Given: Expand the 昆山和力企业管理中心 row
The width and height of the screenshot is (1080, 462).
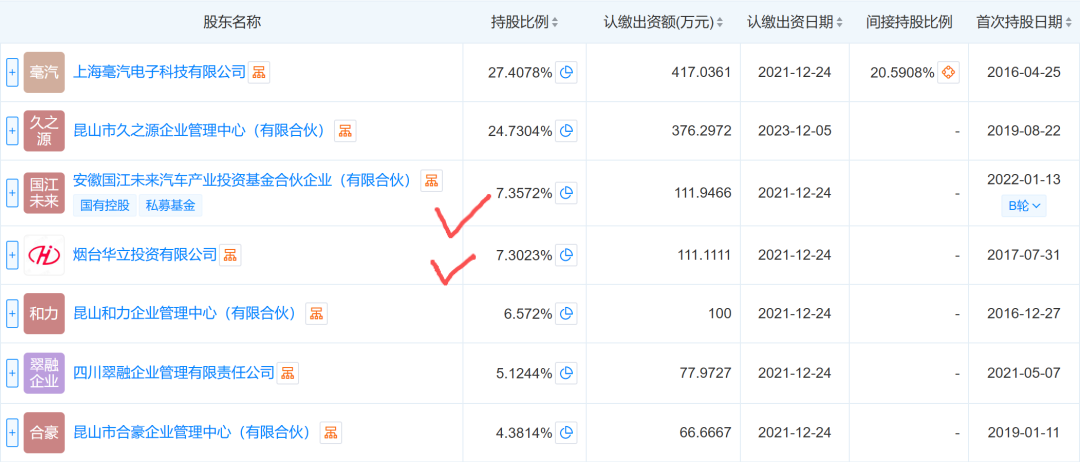Looking at the screenshot, I should pyautogui.click(x=12, y=314).
